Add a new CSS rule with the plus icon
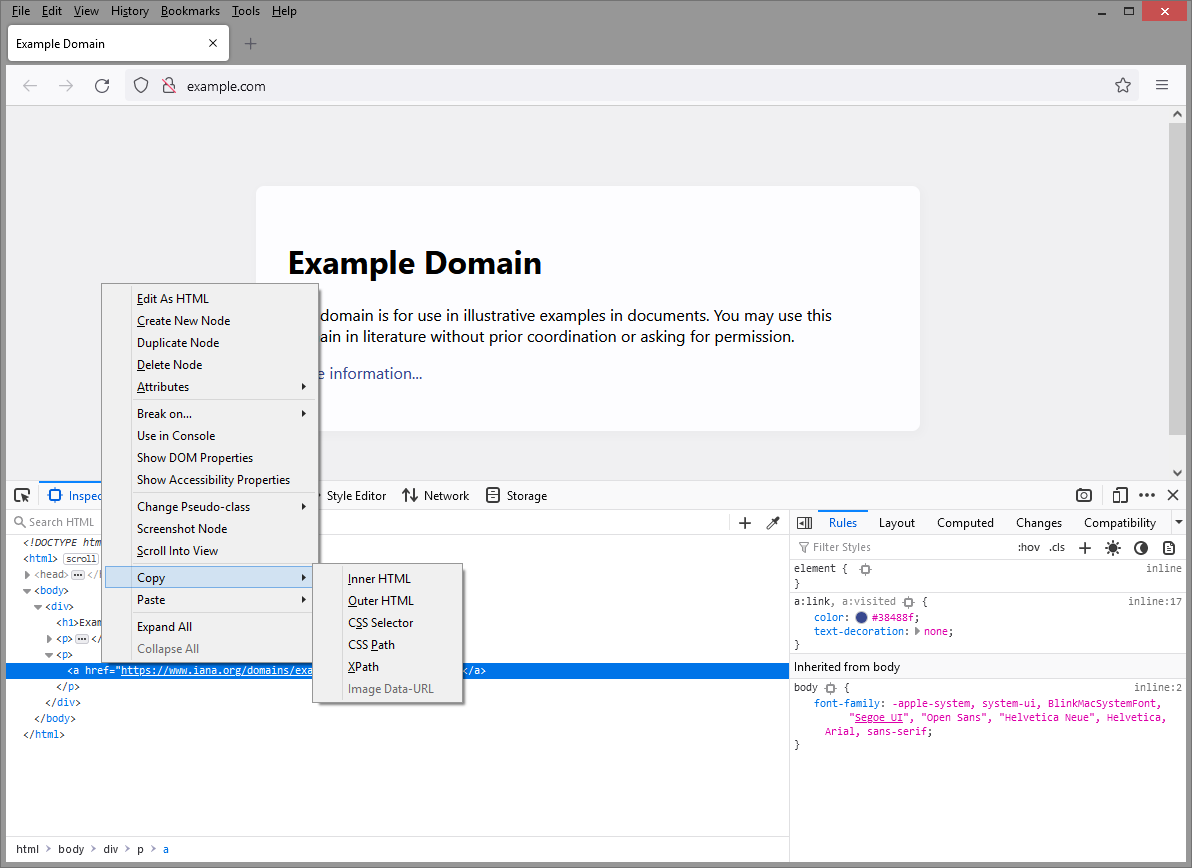 [x=1084, y=547]
